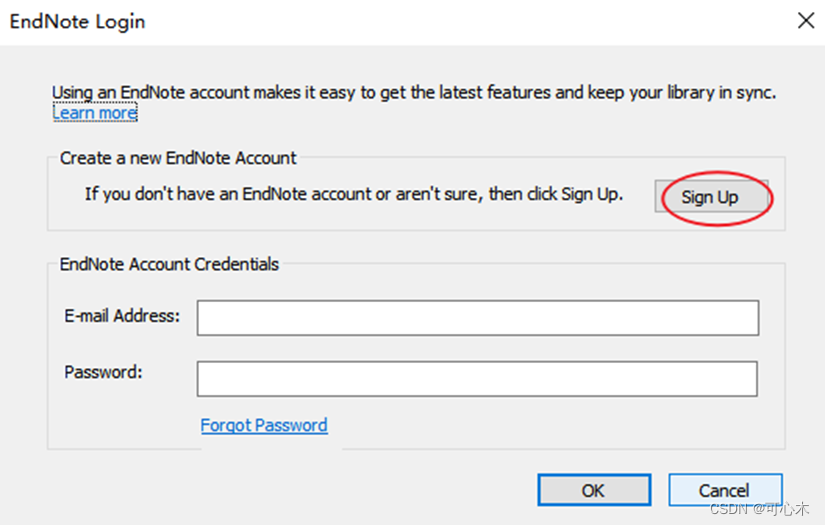Click the sync description sentence

[x=414, y=93]
